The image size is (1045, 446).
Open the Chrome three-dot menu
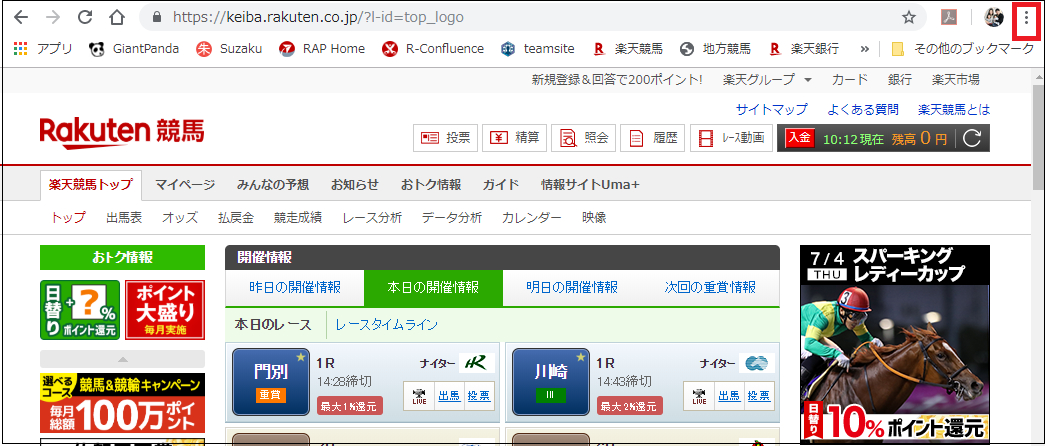[x=1026, y=18]
